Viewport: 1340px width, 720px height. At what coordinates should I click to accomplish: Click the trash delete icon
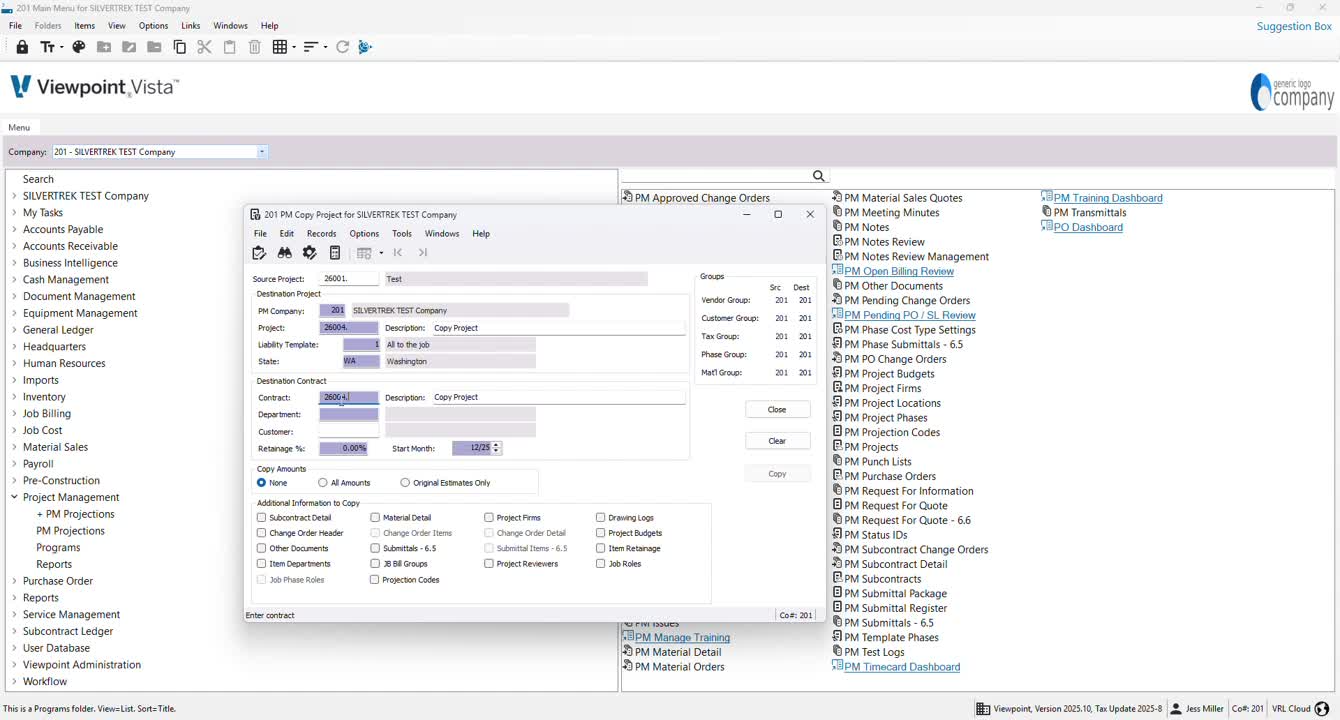254,47
